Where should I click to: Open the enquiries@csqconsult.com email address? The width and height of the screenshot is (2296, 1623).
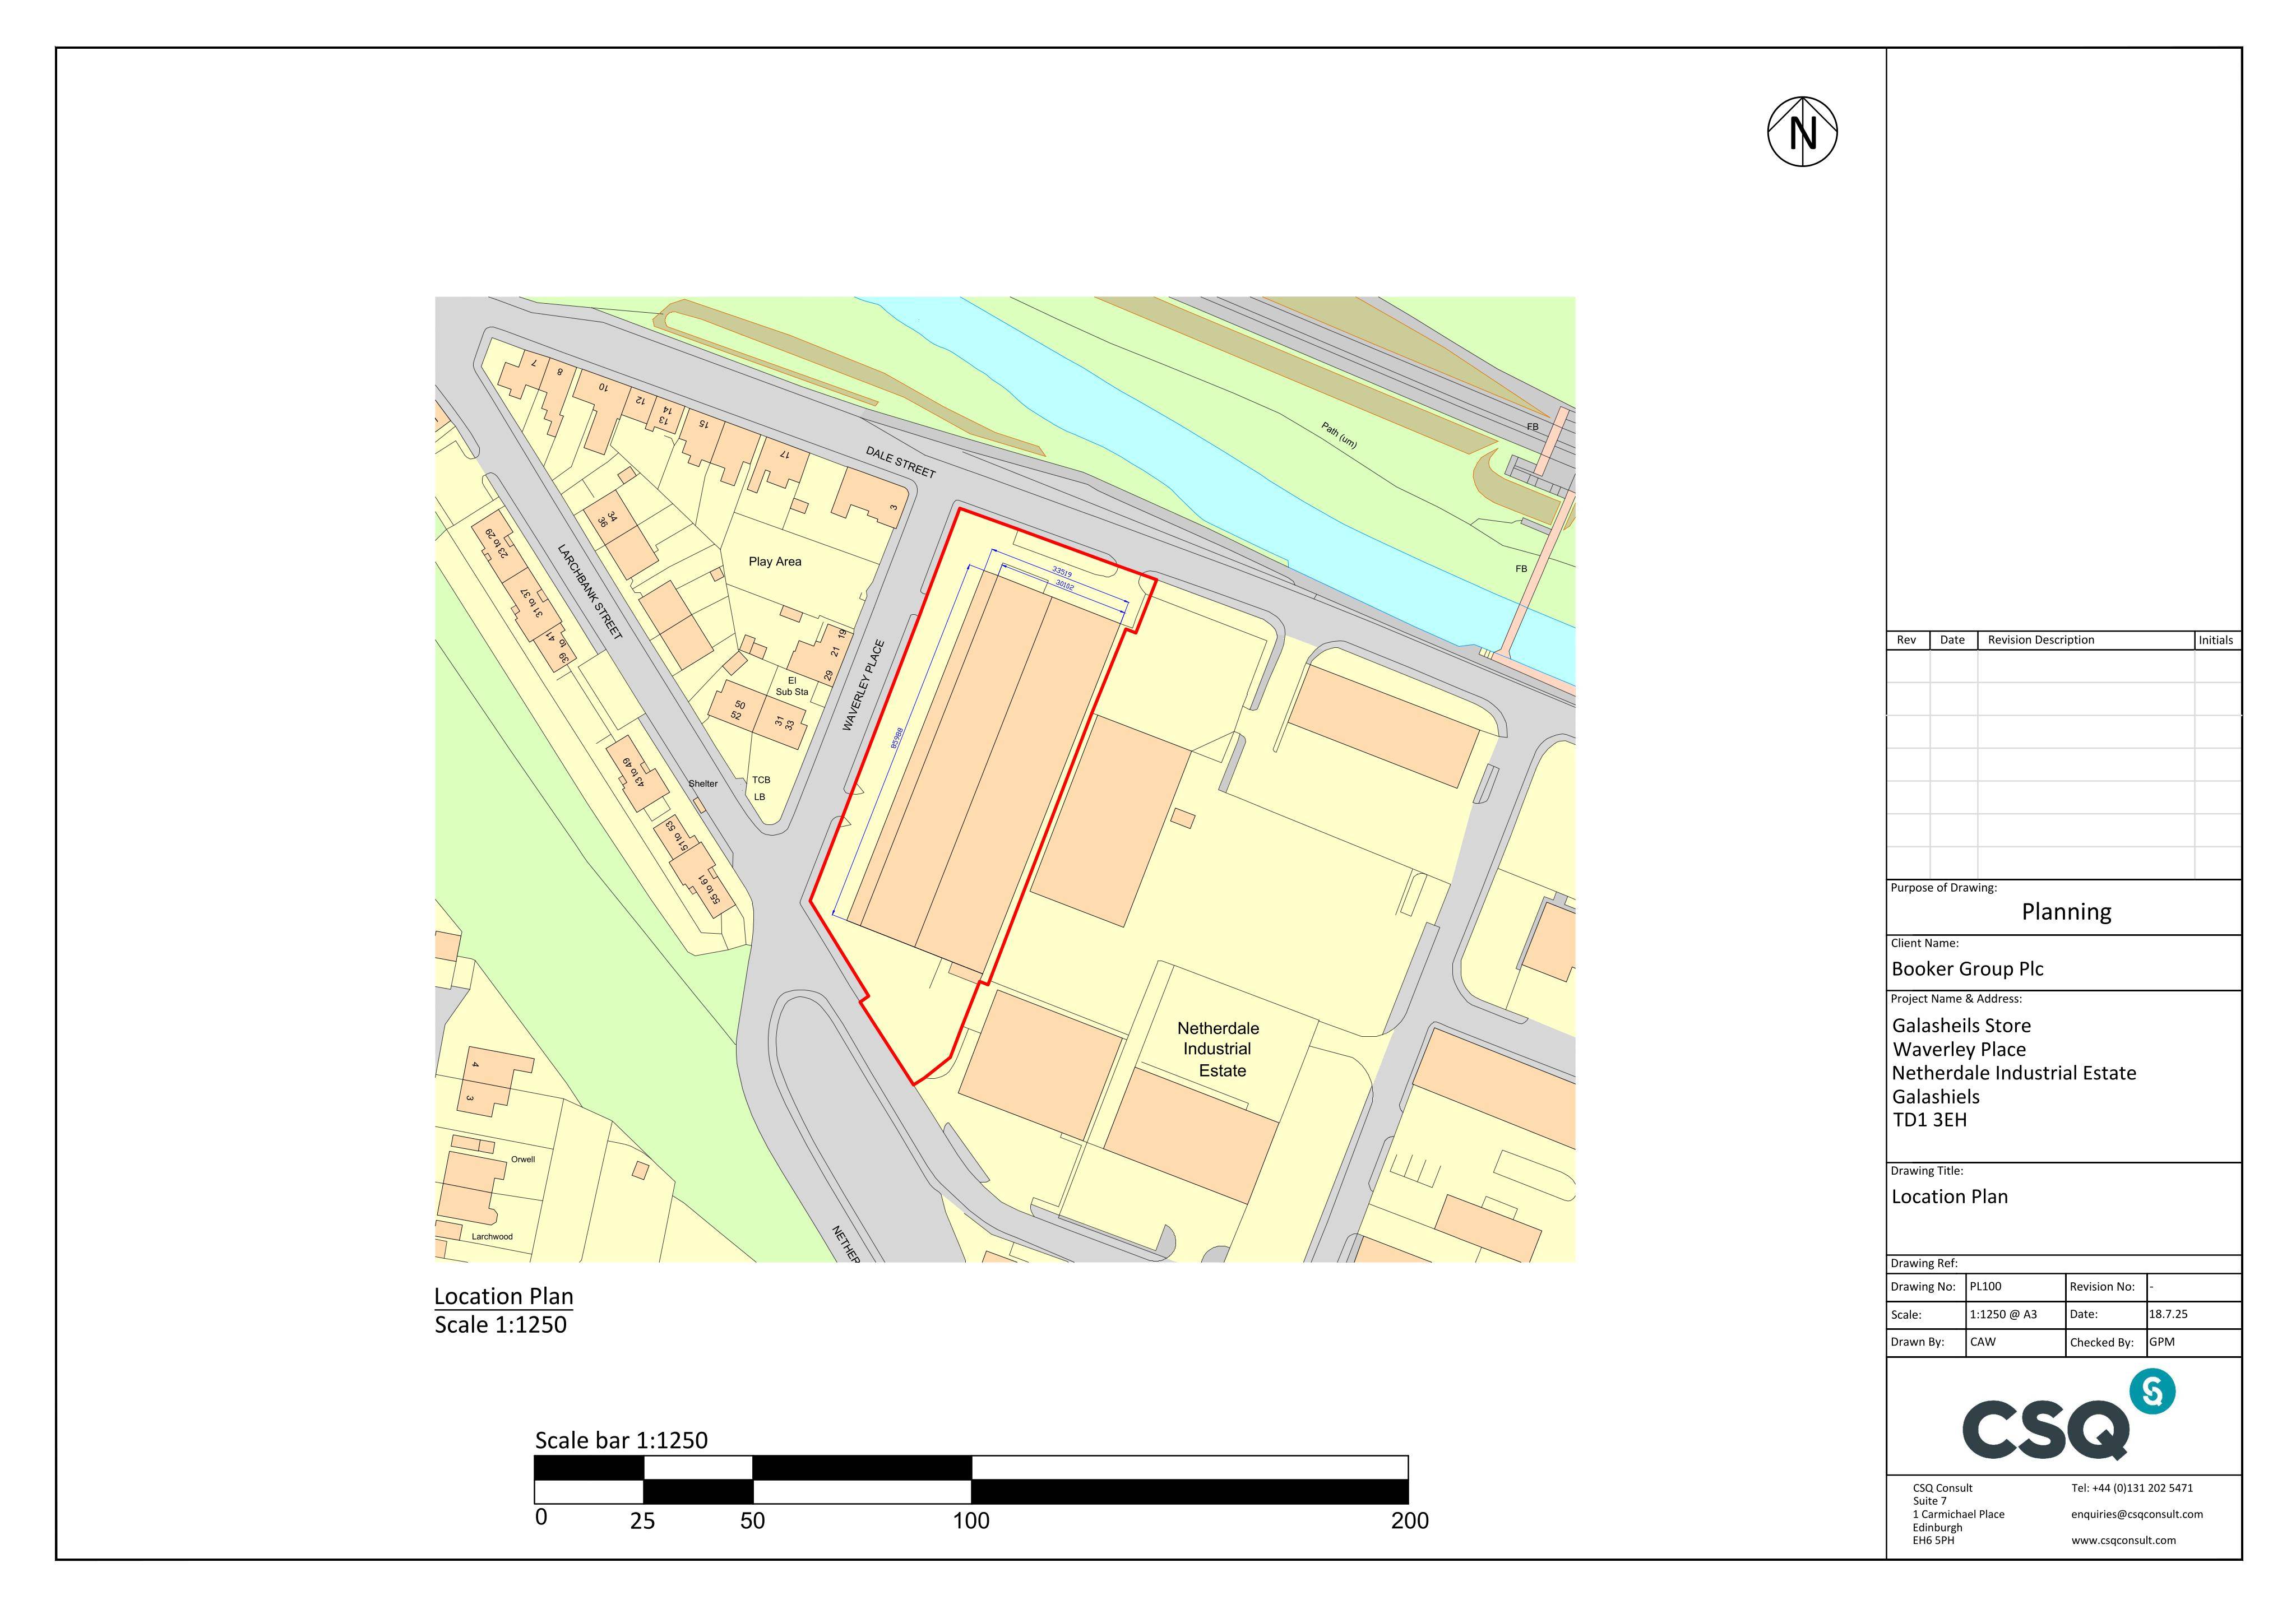(2137, 1514)
